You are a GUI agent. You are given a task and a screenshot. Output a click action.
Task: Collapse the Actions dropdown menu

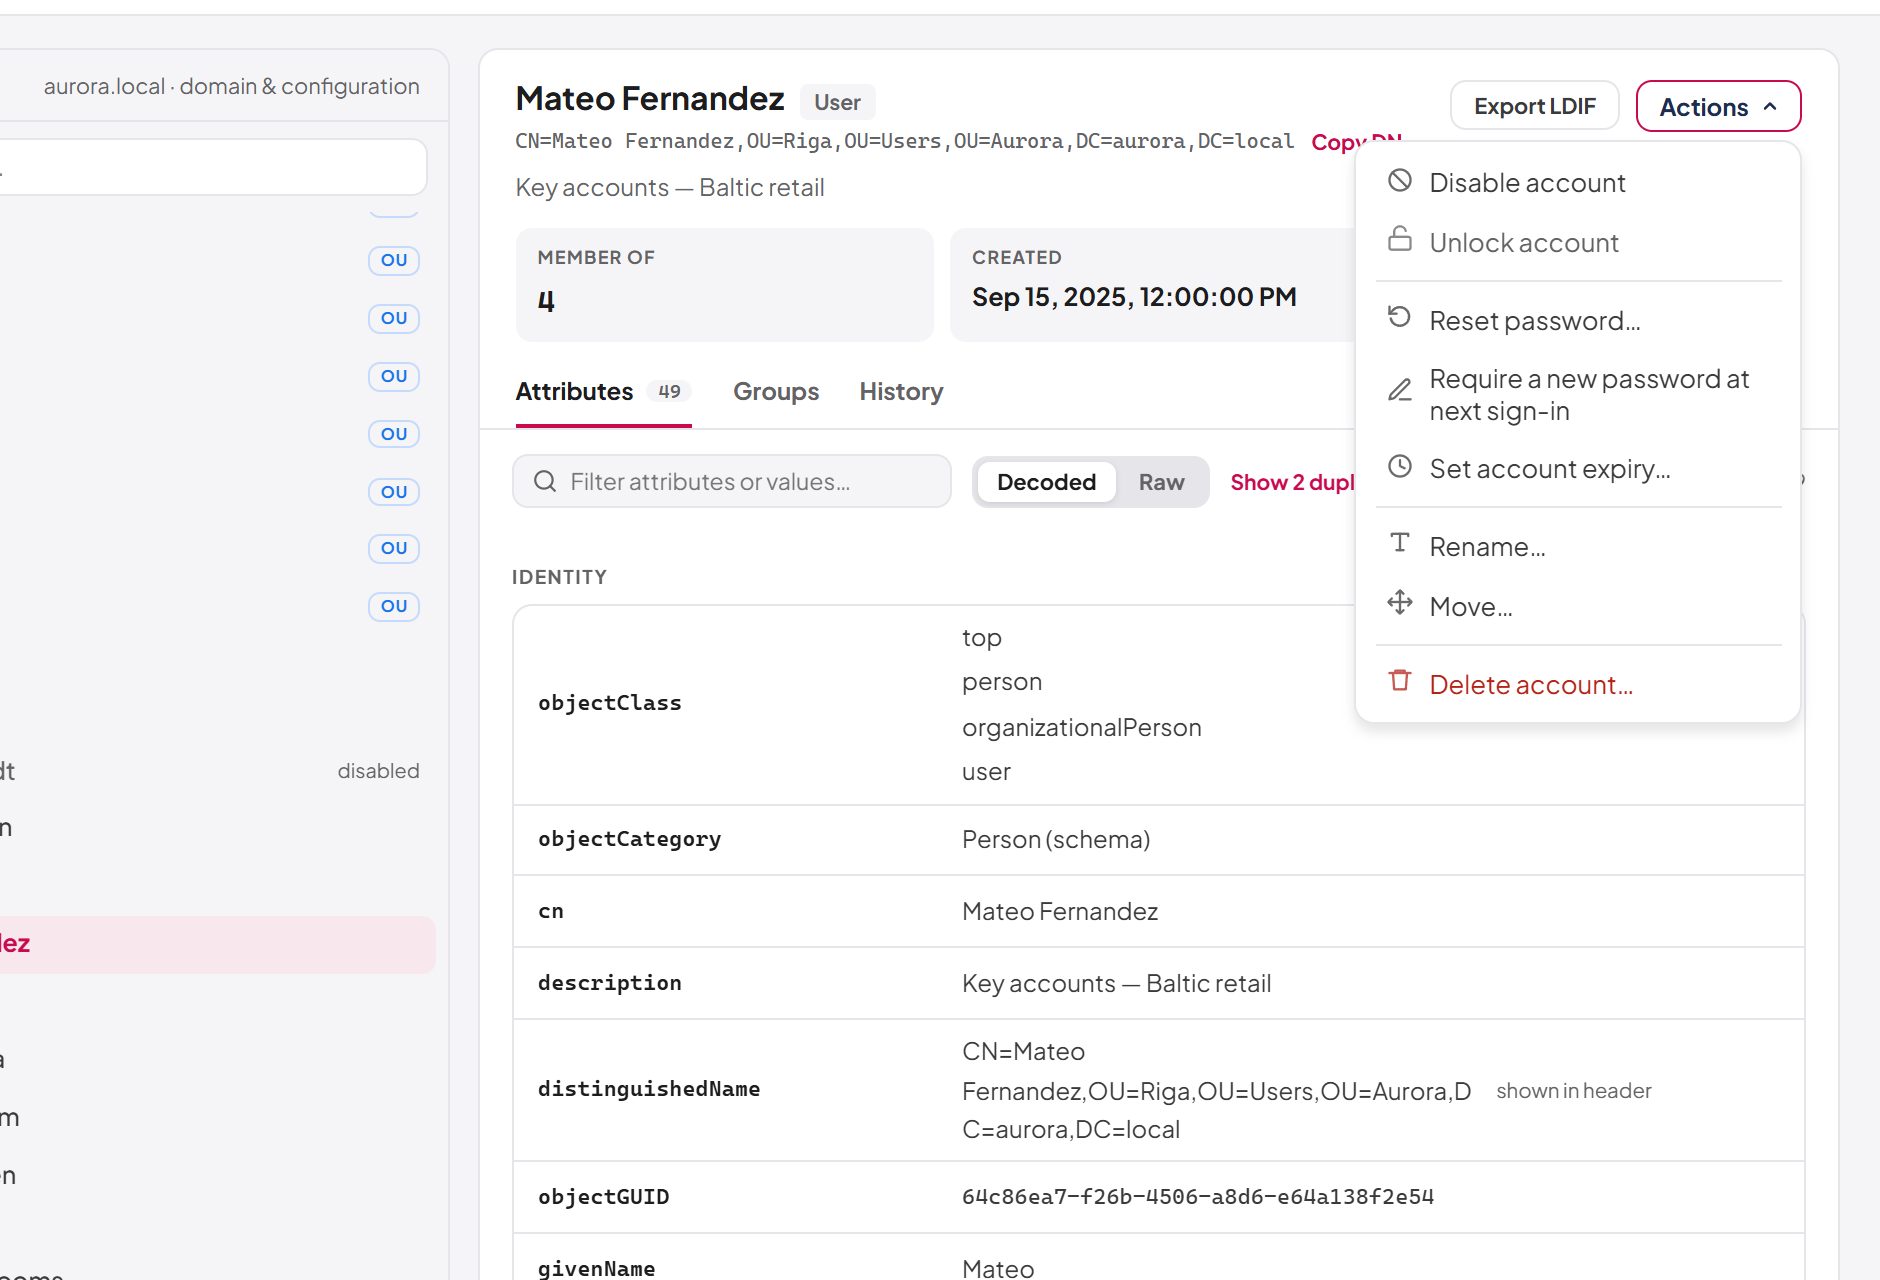tap(1718, 106)
